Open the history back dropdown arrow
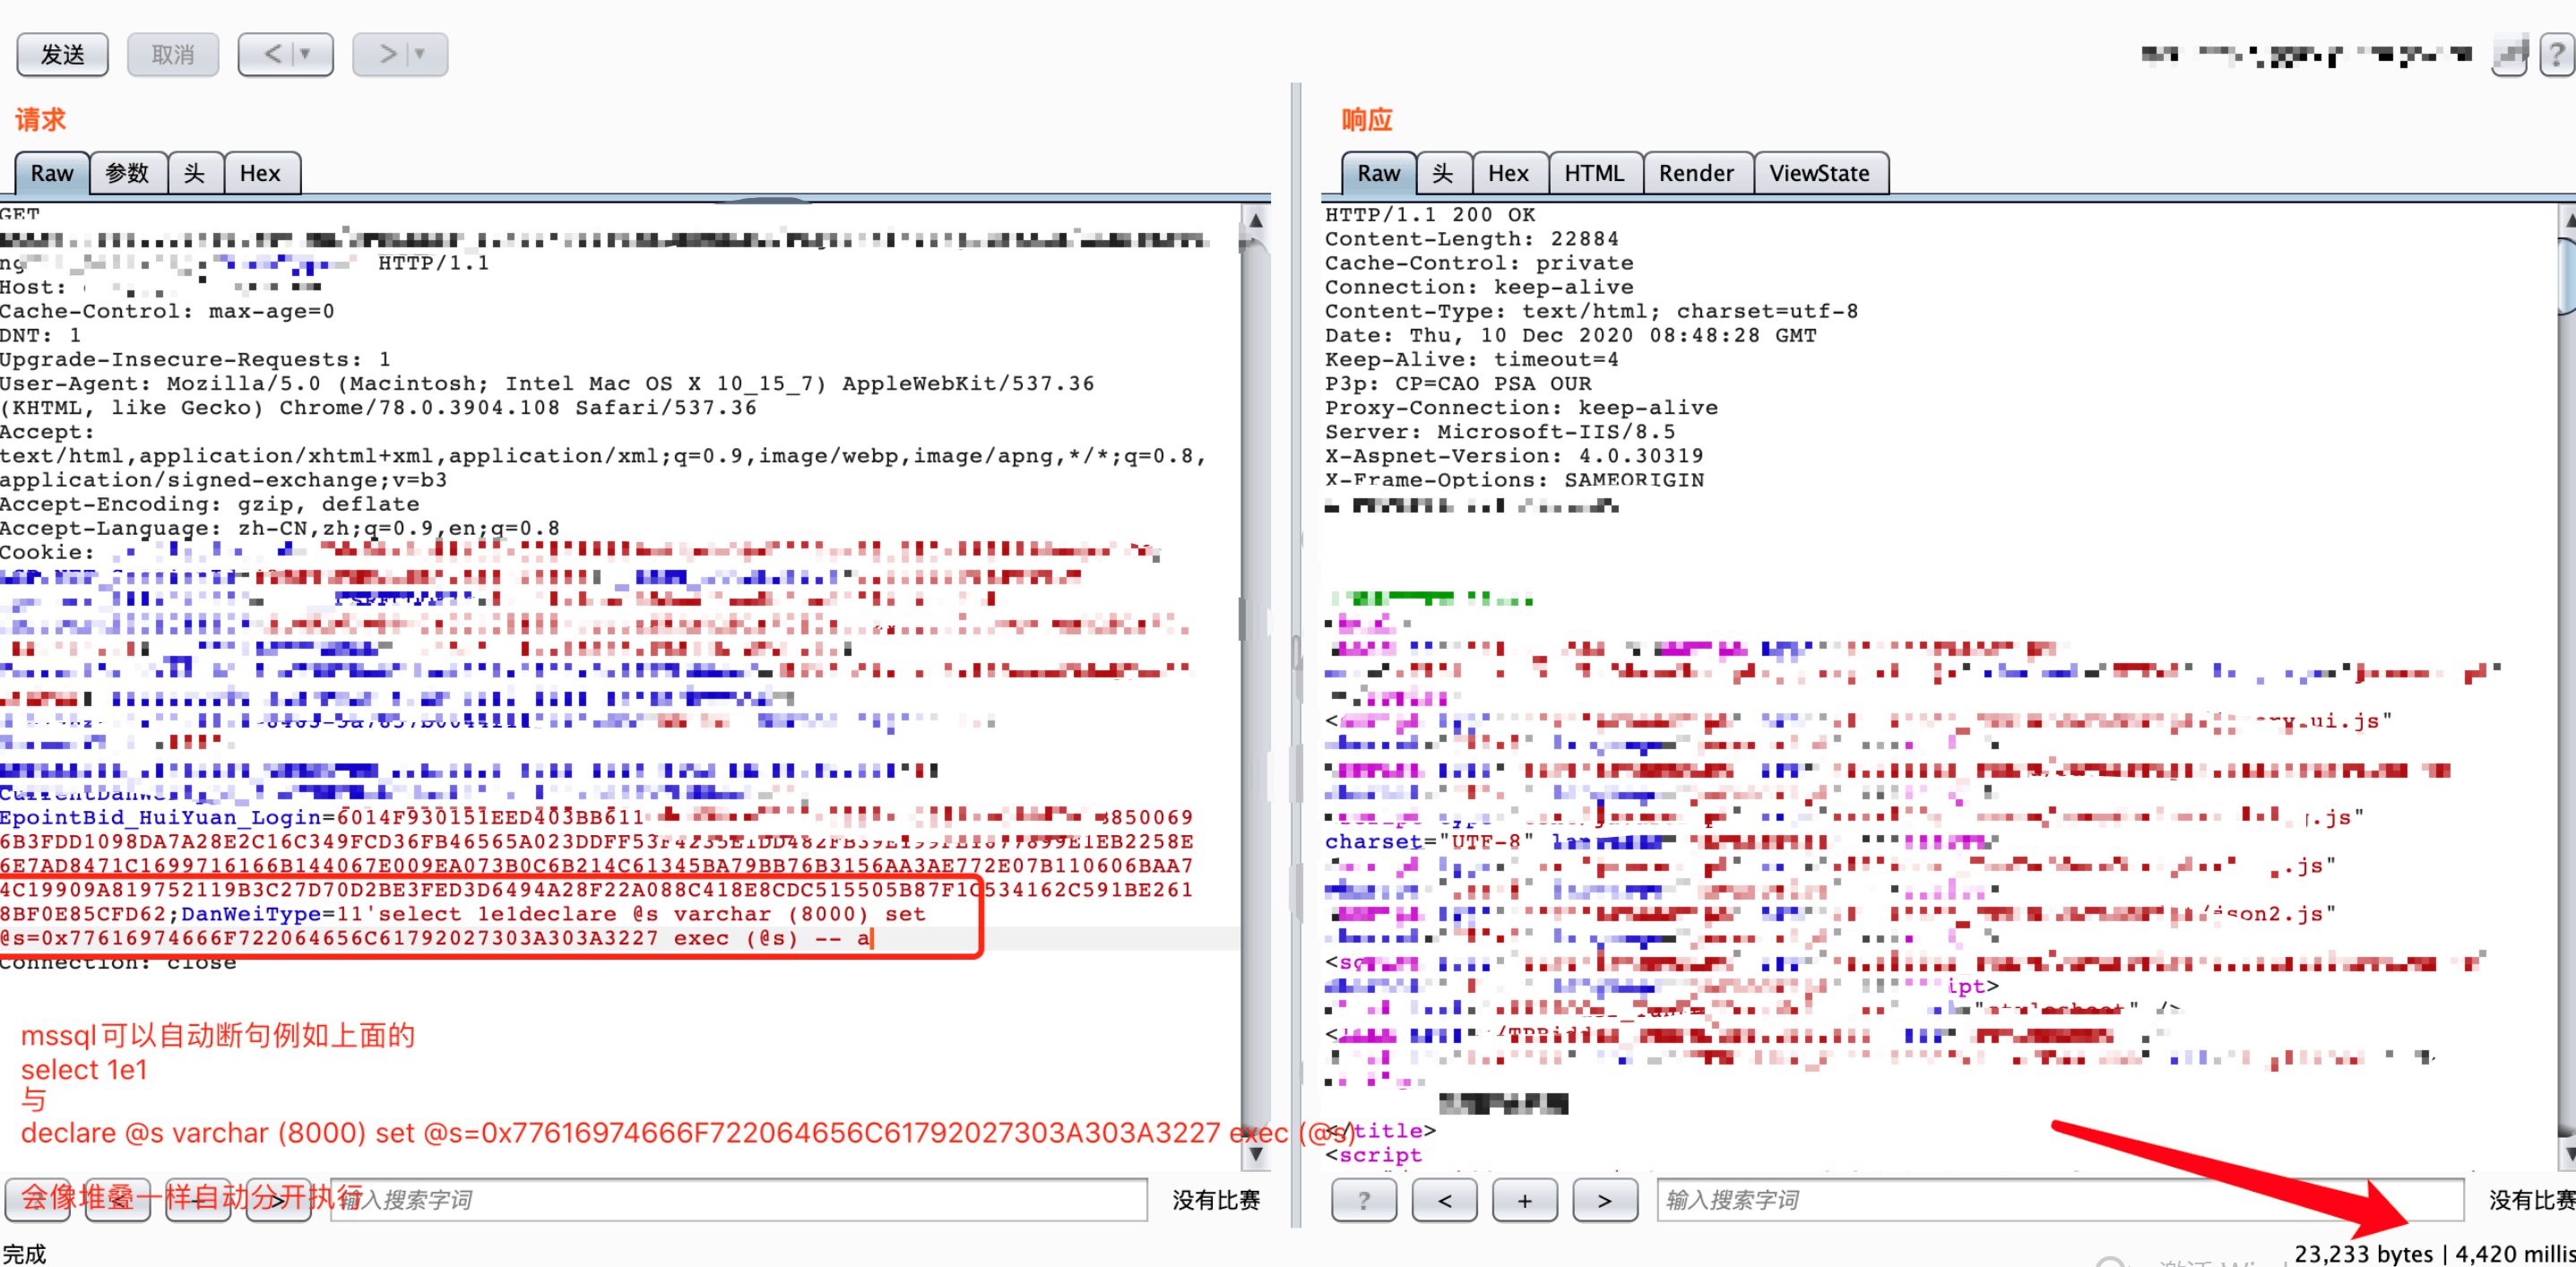The width and height of the screenshot is (2576, 1267). [x=306, y=54]
